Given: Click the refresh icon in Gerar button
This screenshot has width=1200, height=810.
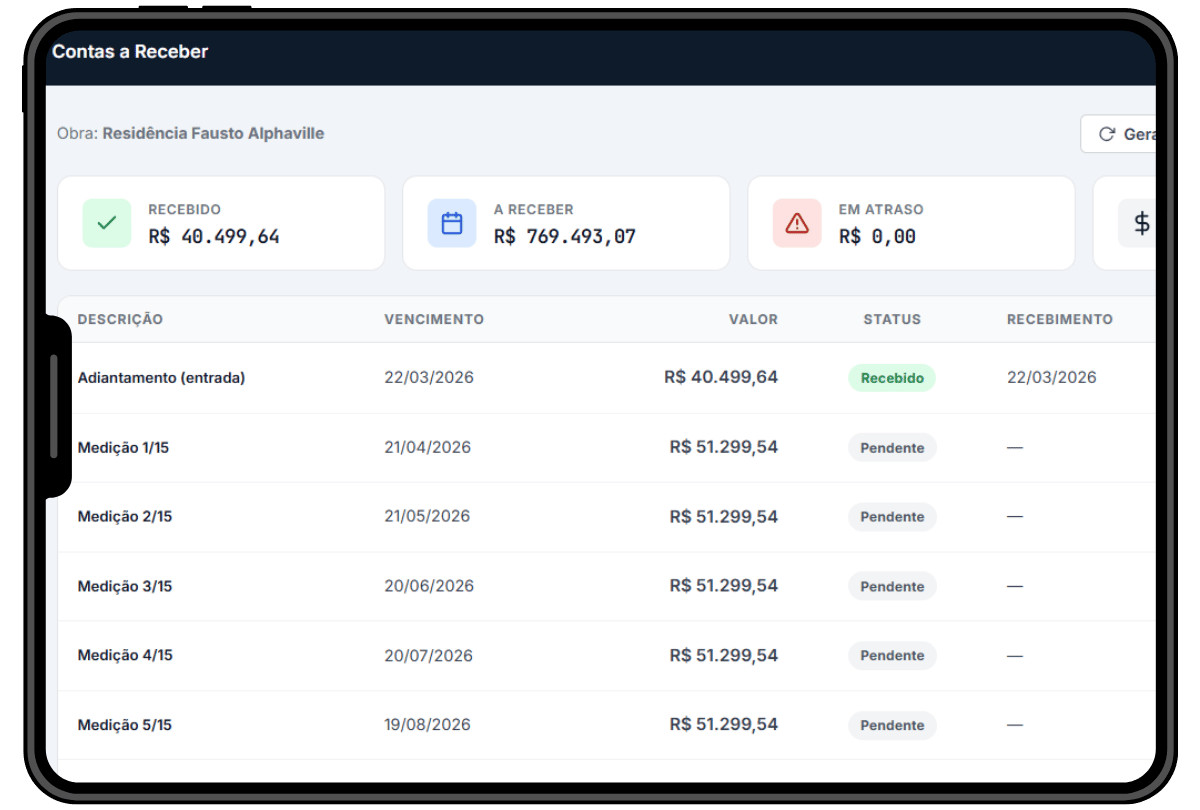Looking at the screenshot, I should tap(1107, 134).
